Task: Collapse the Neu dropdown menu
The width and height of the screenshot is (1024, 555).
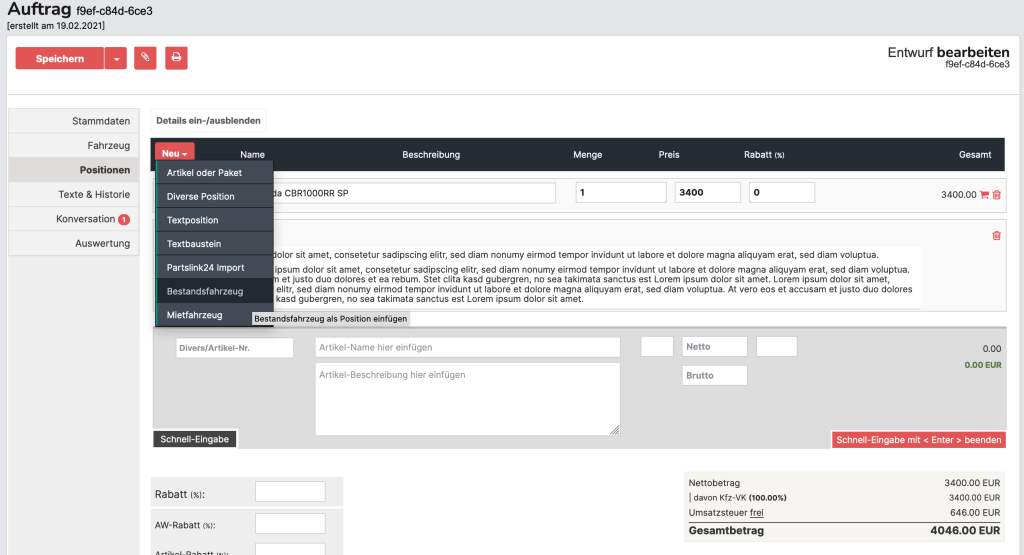Action: (x=174, y=154)
